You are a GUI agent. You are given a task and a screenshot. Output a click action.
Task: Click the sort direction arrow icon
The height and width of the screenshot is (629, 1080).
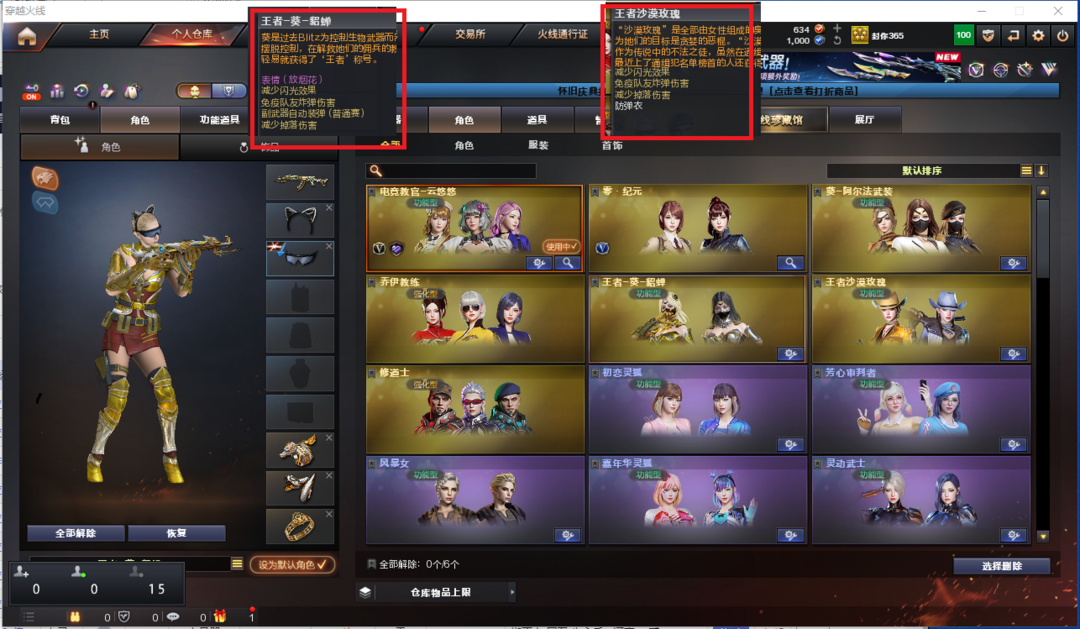point(1041,170)
